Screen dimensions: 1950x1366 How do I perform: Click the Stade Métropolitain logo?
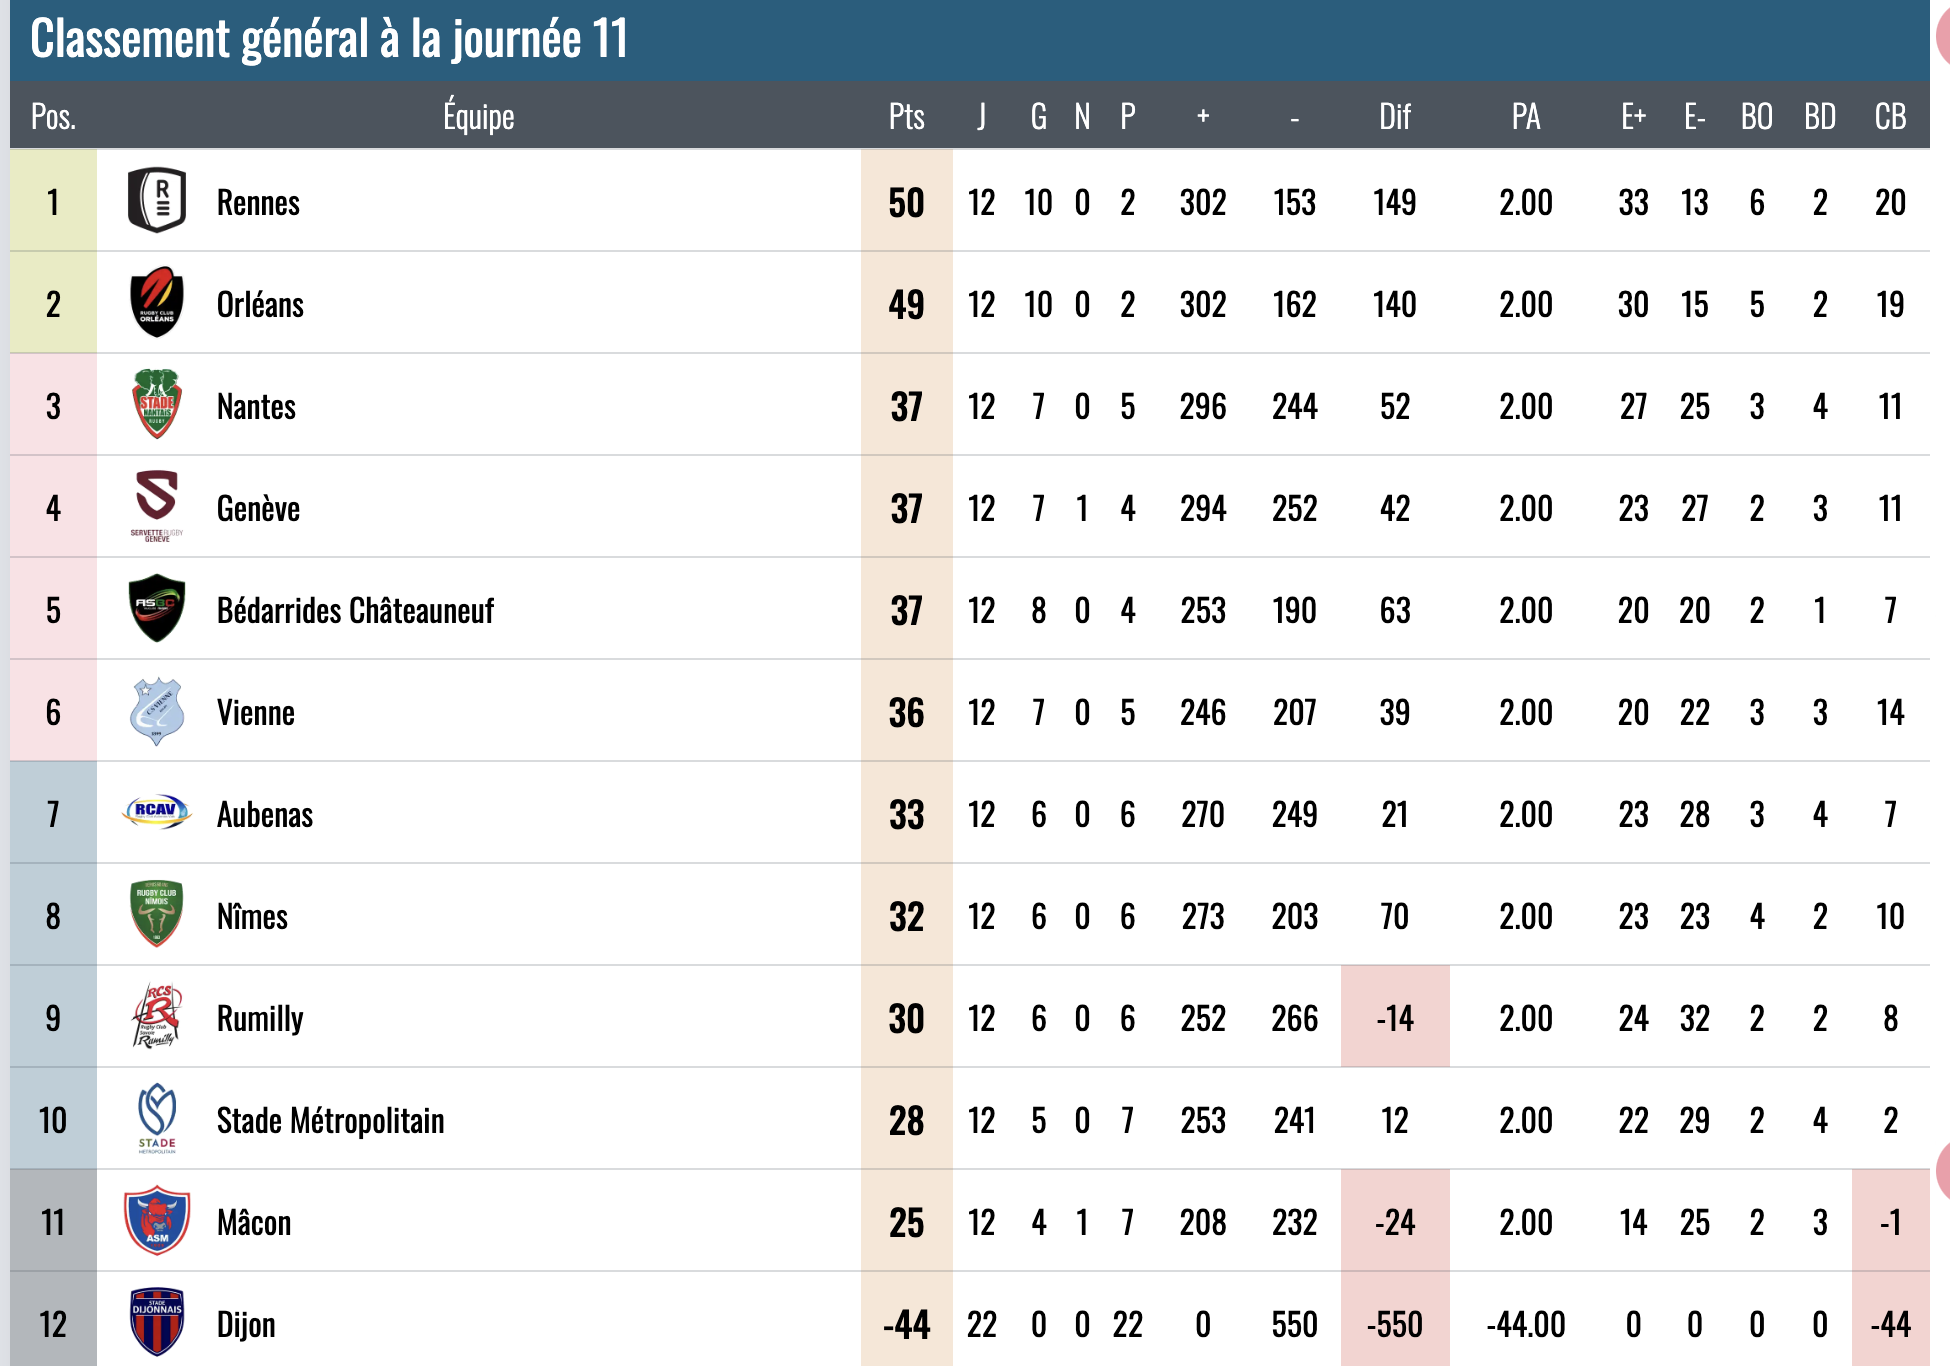[x=157, y=1119]
